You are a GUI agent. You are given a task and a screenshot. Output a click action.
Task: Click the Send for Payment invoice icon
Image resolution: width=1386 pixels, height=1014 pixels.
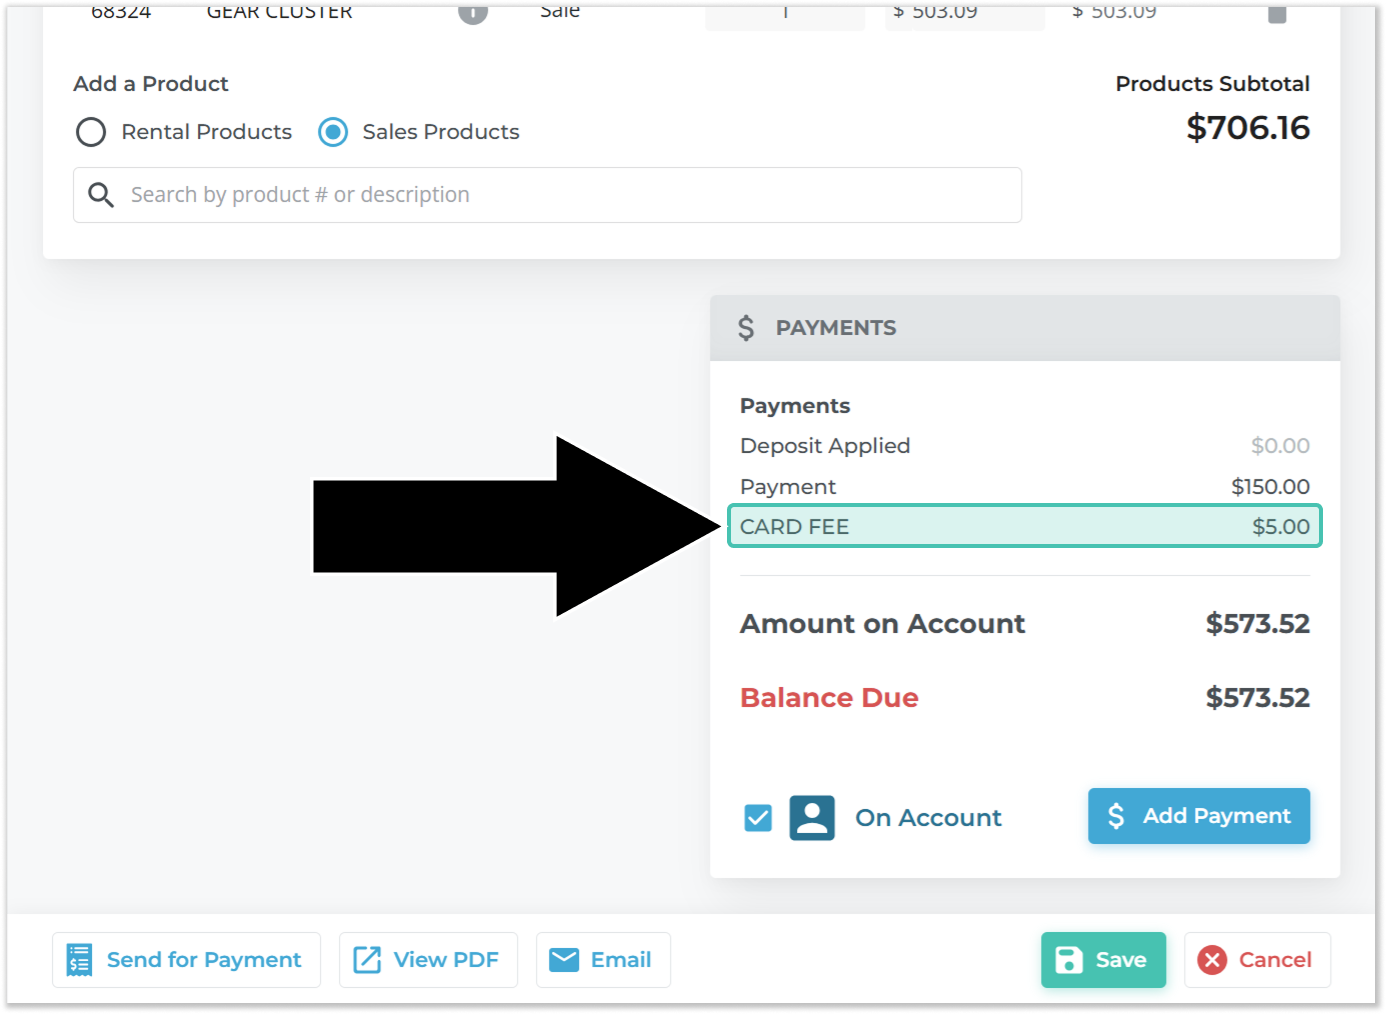pos(79,960)
